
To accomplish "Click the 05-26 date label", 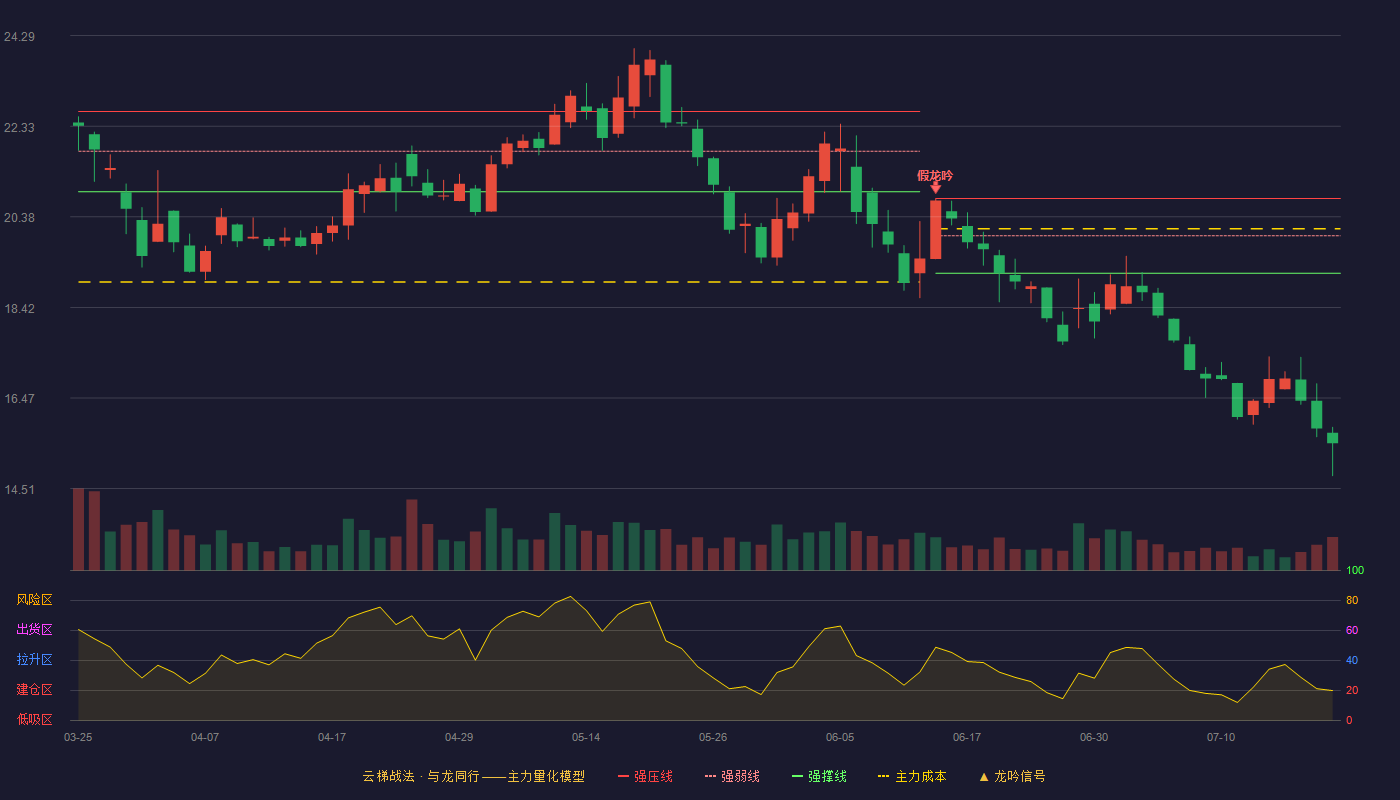I will (713, 737).
